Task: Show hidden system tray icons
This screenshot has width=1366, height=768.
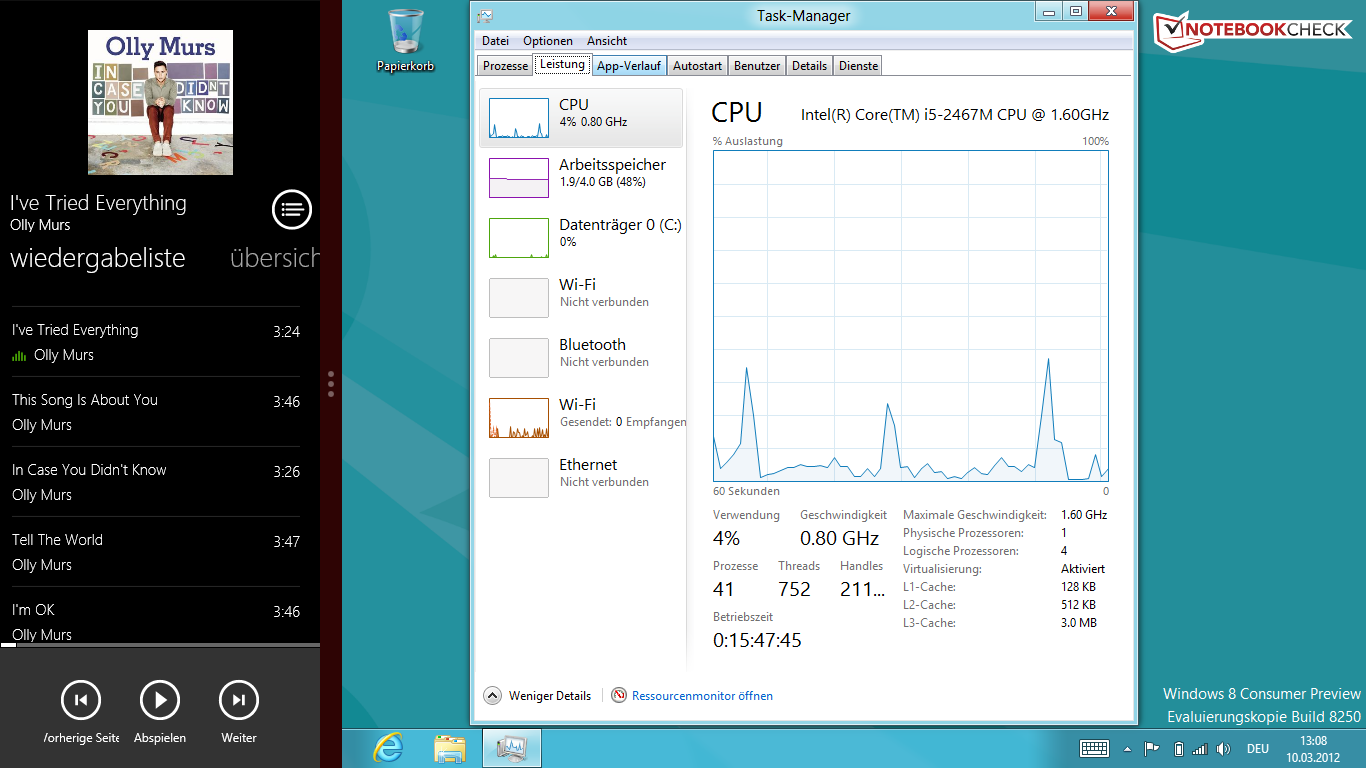Action: pos(1128,749)
